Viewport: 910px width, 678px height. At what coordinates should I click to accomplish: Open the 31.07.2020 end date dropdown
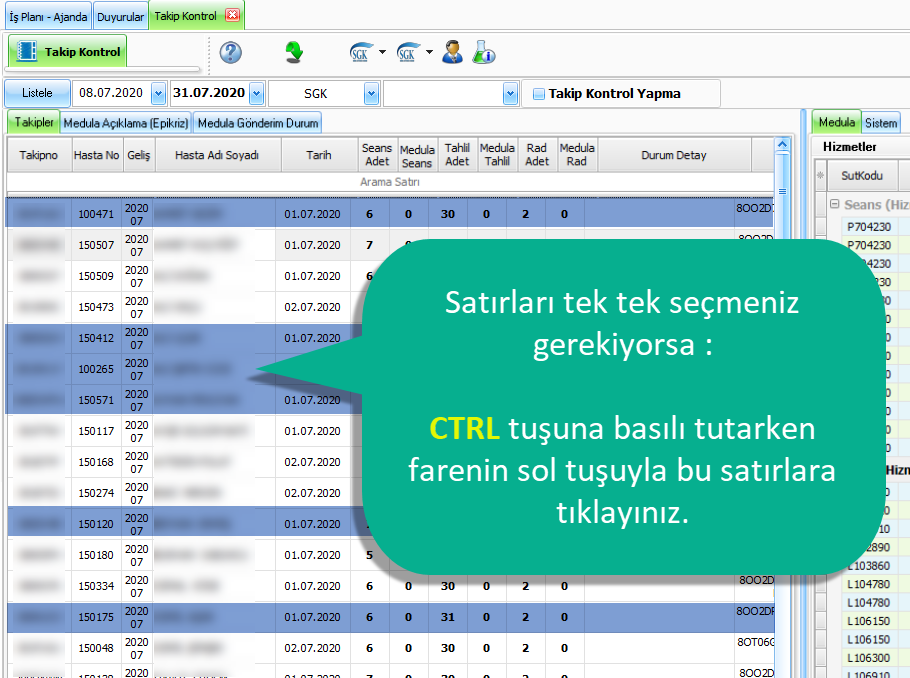(257, 93)
